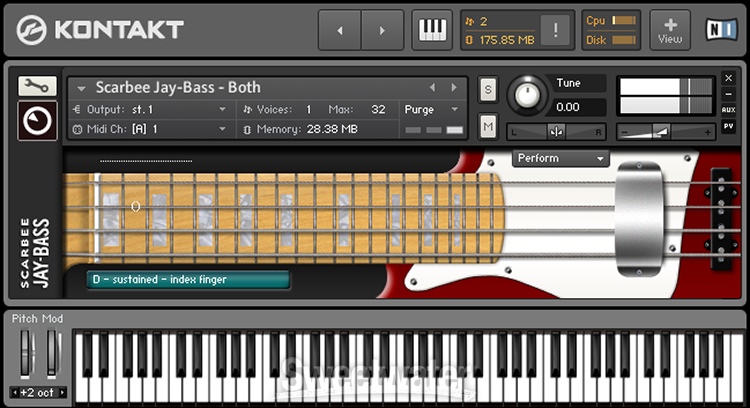This screenshot has width=750, height=408.
Task: Toggle the AUX sends button
Action: (728, 110)
